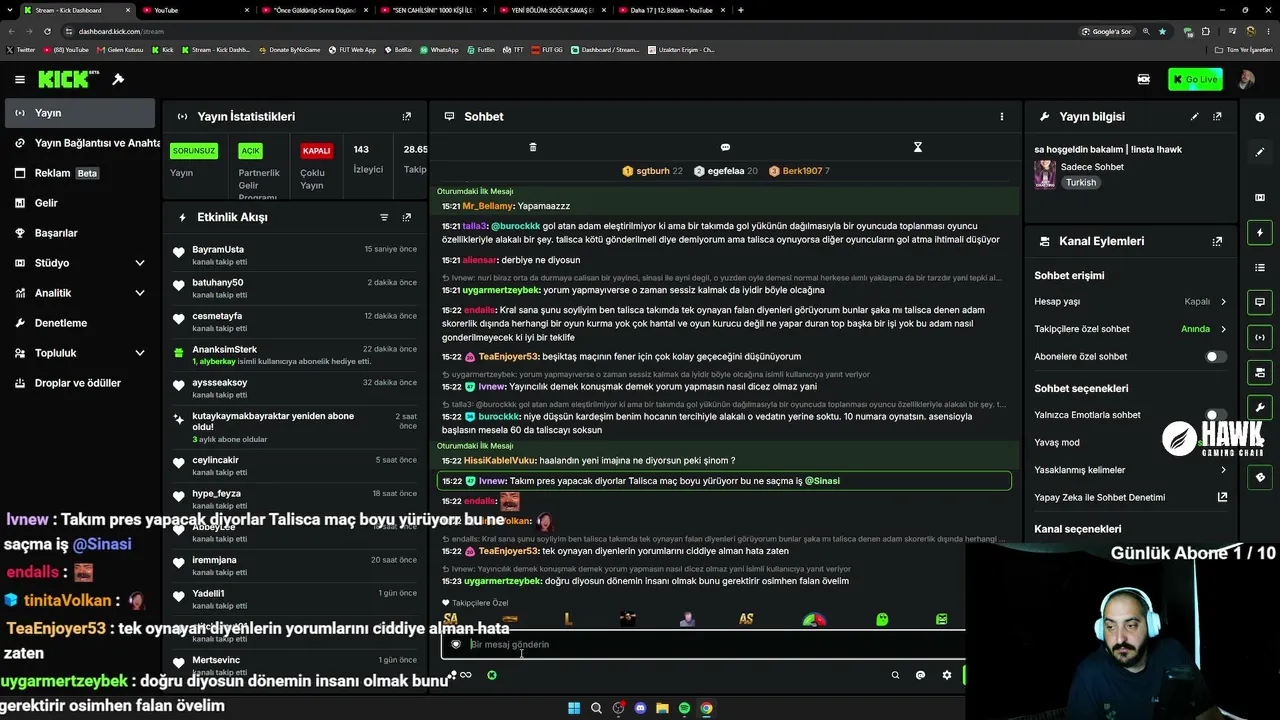Click the sgtburh top gifter badge
The height and width of the screenshot is (720, 1280).
coord(652,171)
